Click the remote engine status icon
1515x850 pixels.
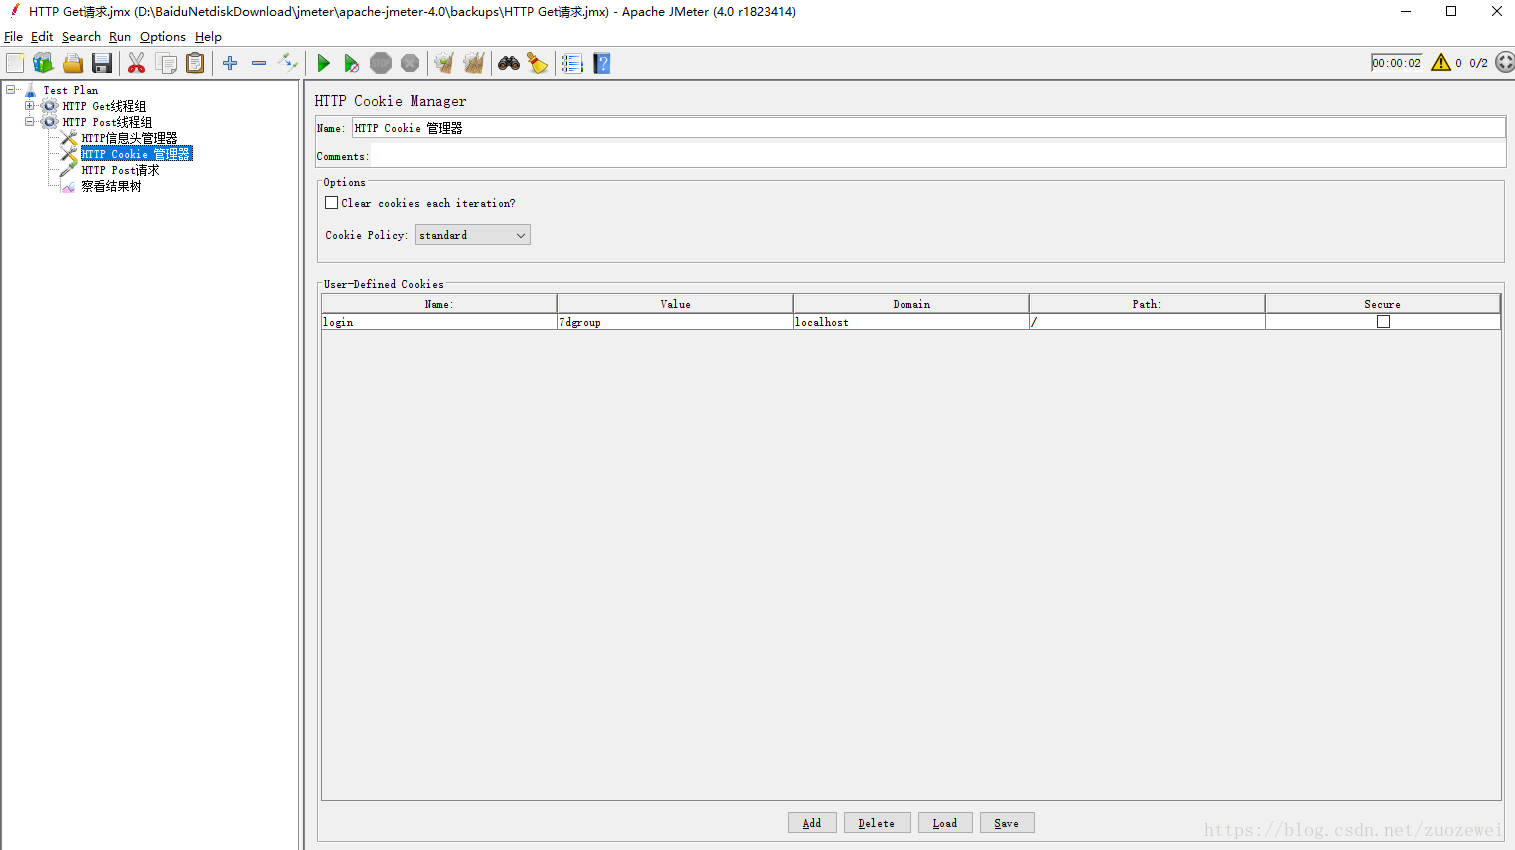(x=1505, y=62)
